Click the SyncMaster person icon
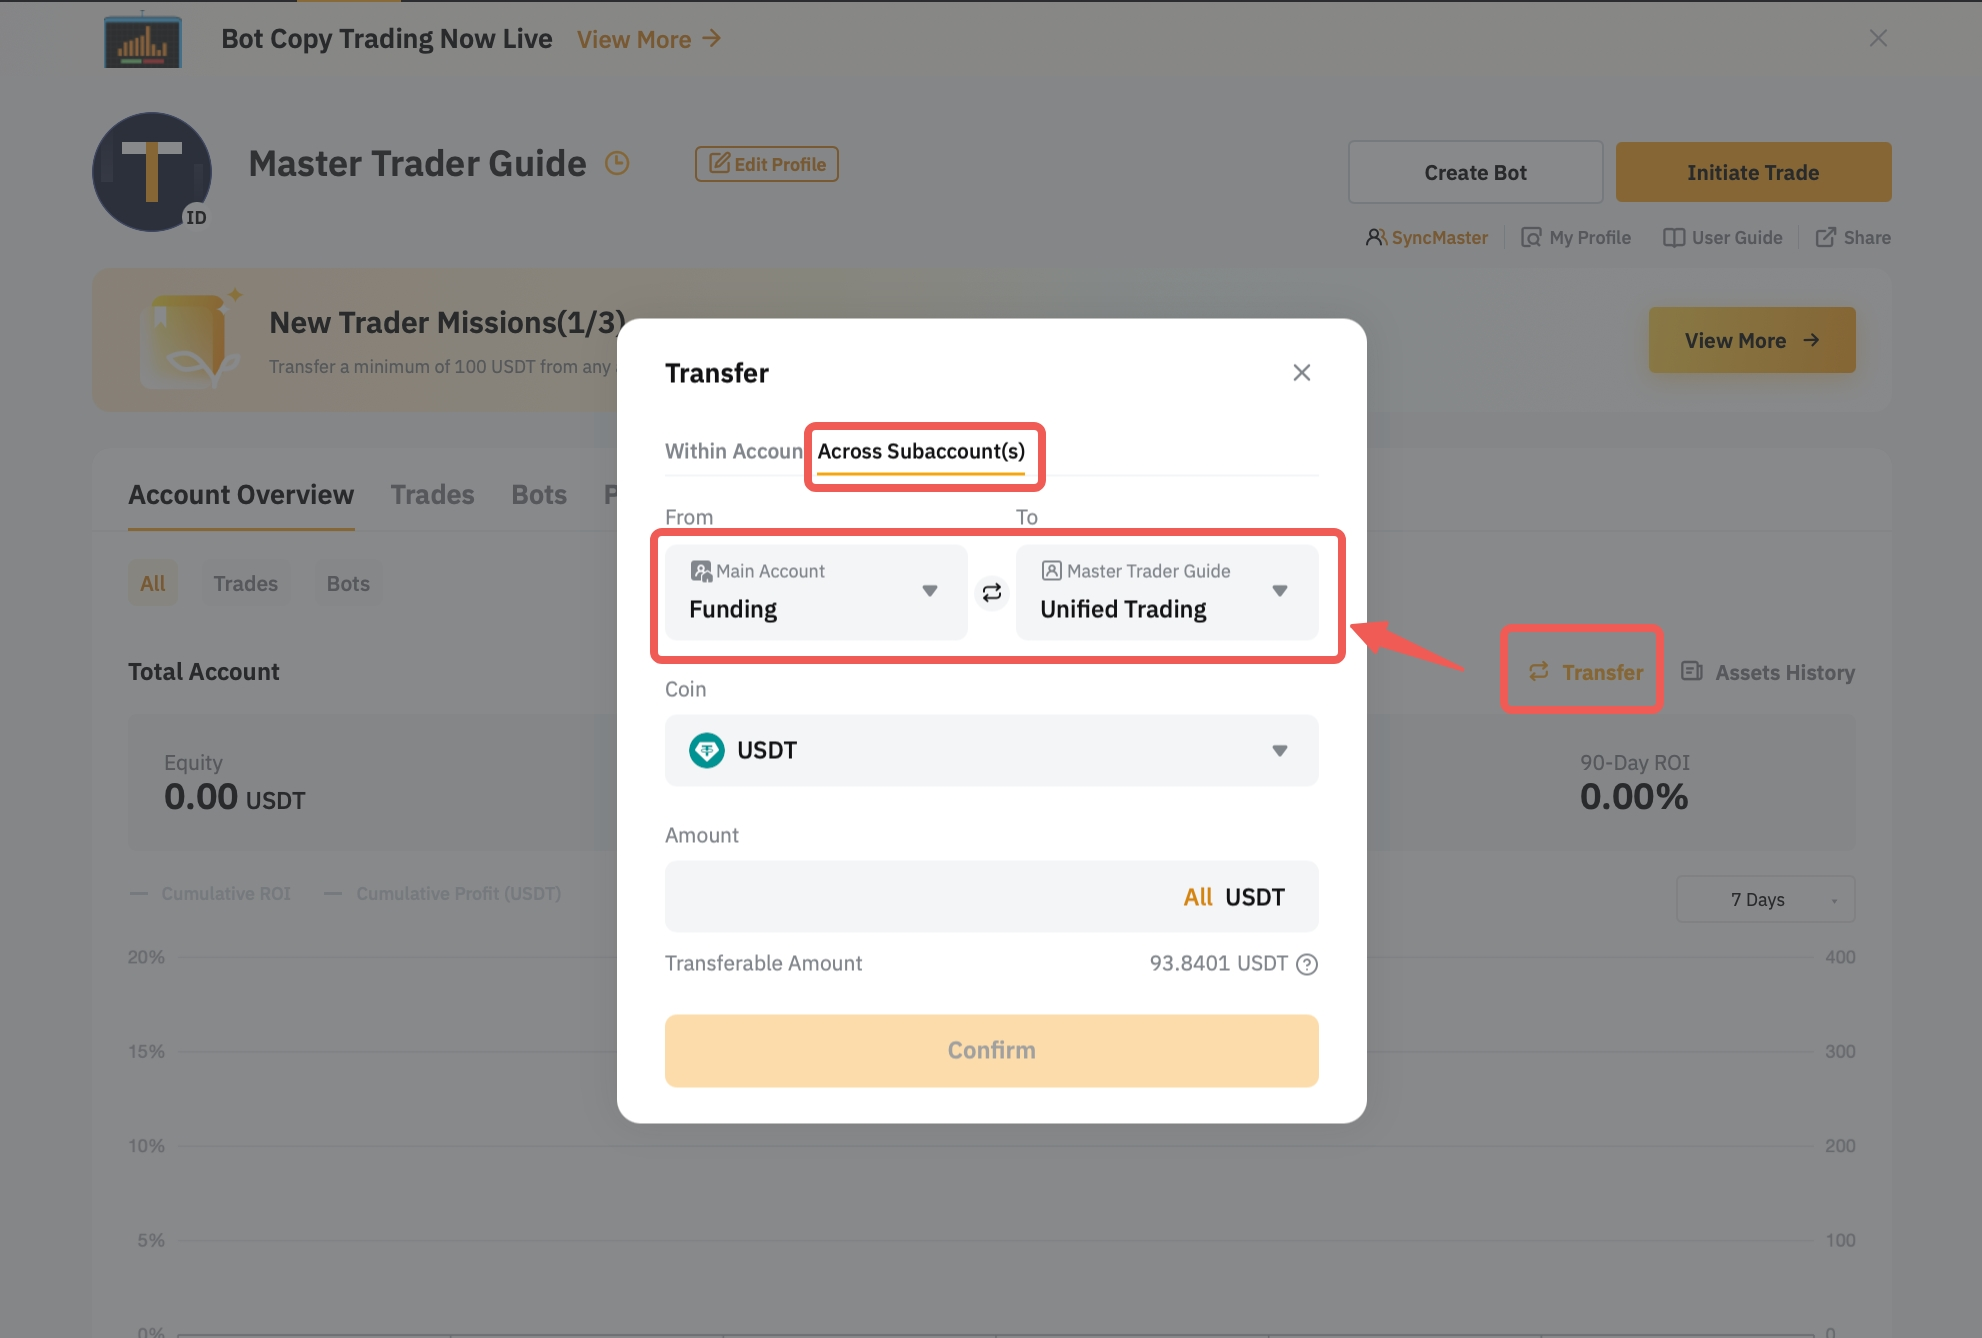Viewport: 1982px width, 1338px height. pyautogui.click(x=1376, y=237)
